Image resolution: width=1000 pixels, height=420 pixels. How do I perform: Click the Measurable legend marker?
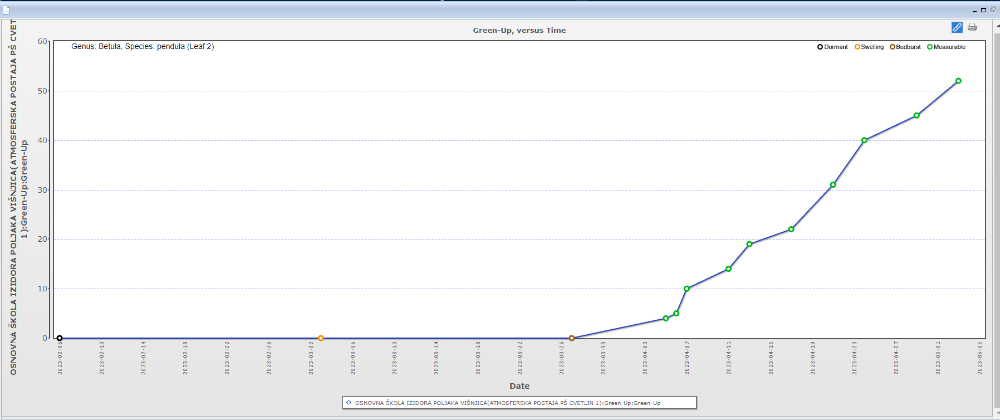pos(929,47)
